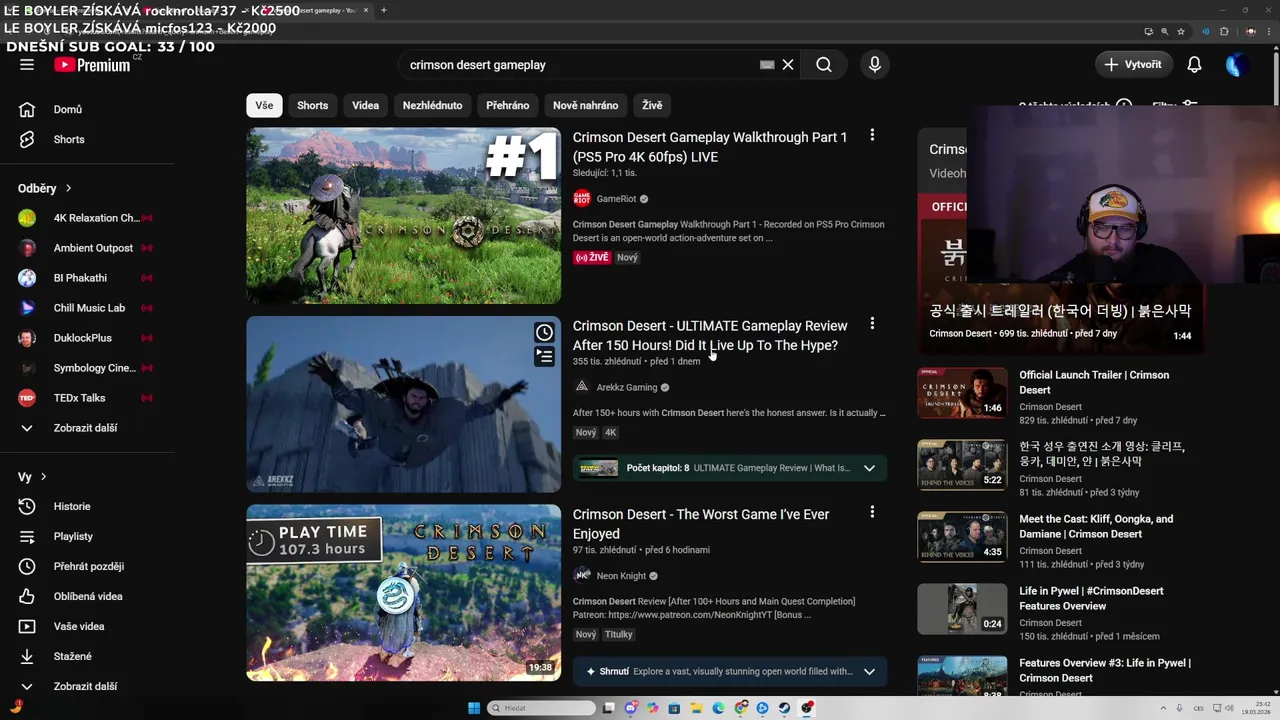Open Official Launch Trailer sidebar video
The height and width of the screenshot is (720, 1280).
tap(1094, 382)
